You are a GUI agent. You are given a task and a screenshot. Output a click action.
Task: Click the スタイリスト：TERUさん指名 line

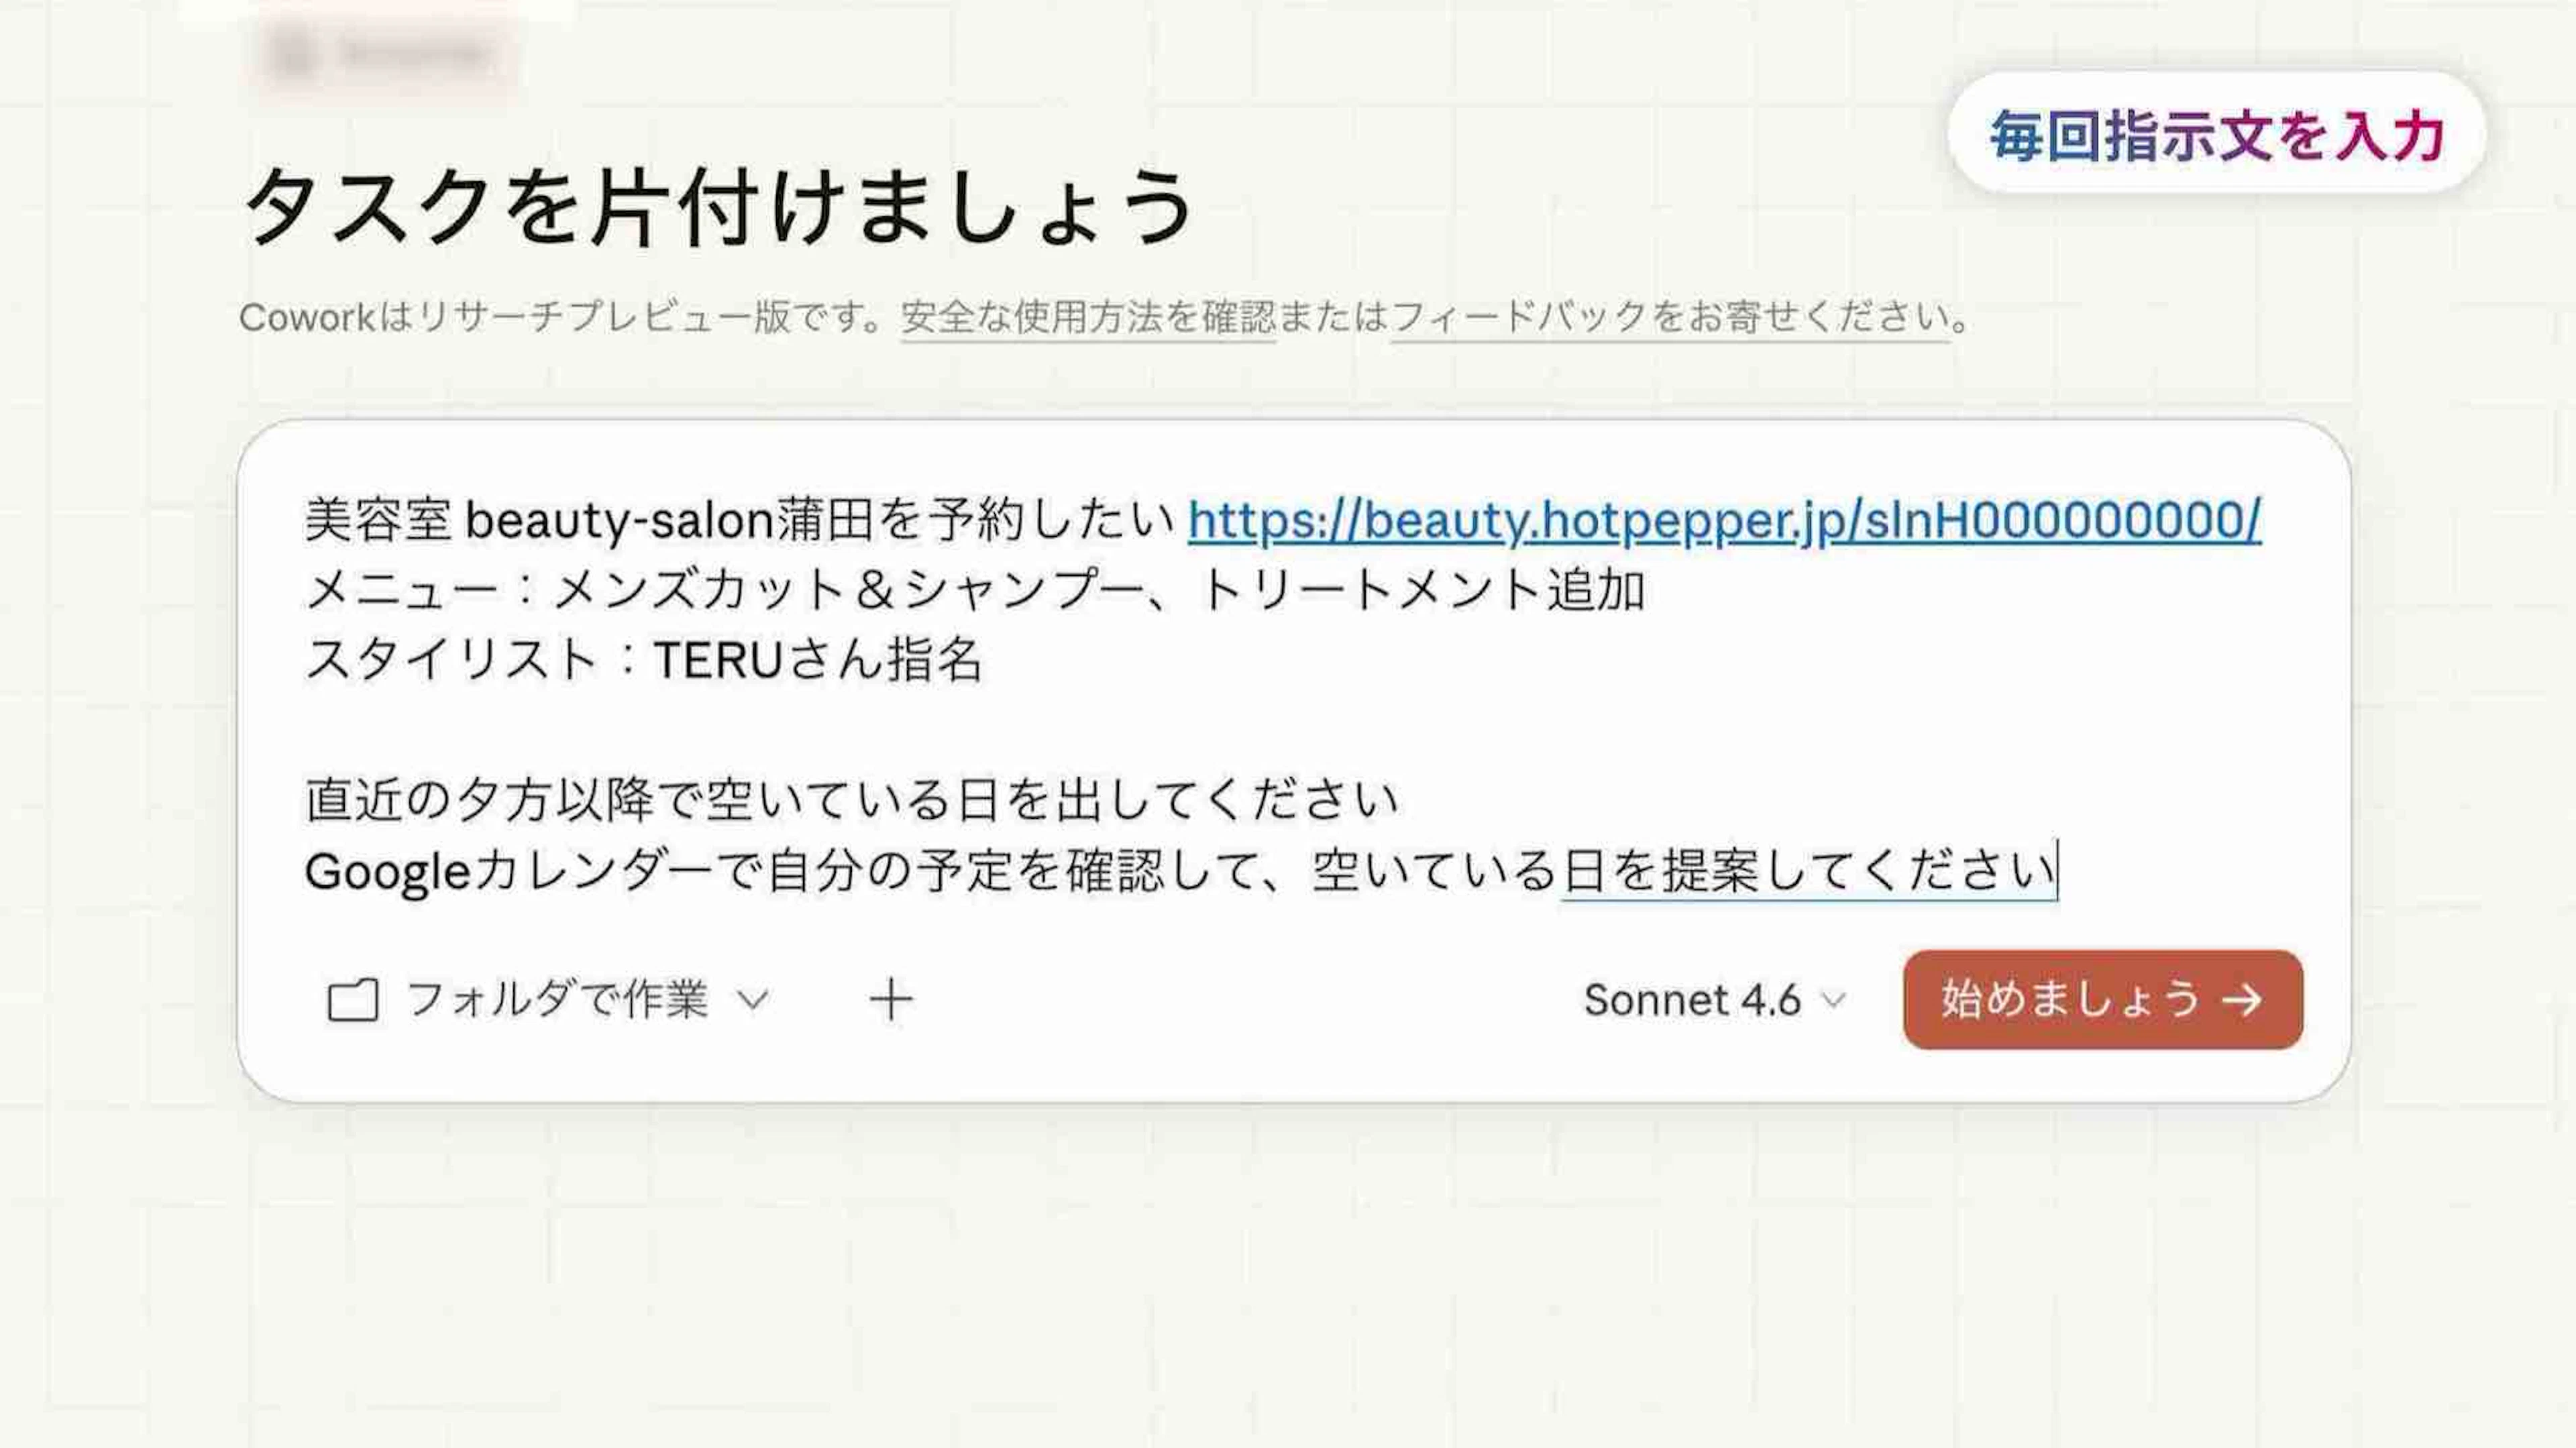pyautogui.click(x=643, y=660)
